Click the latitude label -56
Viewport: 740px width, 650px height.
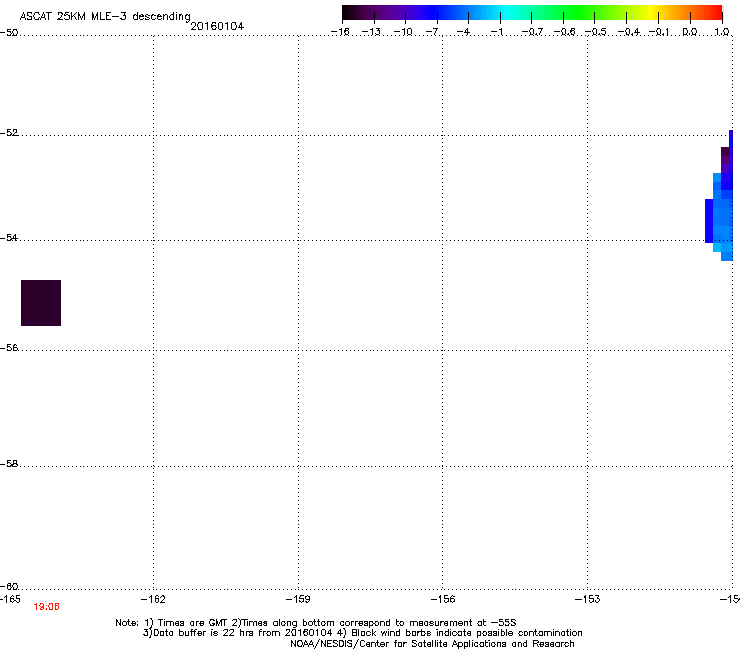point(9,348)
